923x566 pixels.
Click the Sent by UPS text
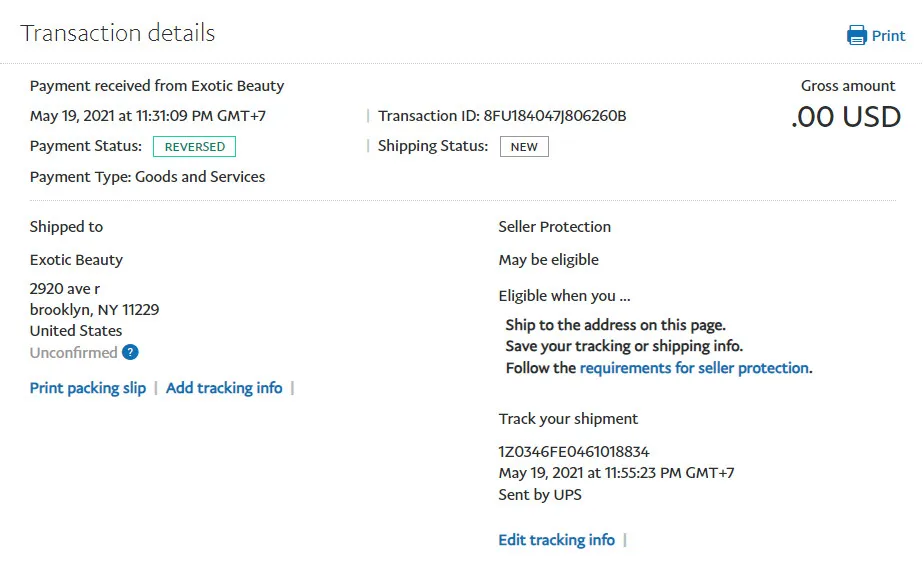[540, 494]
